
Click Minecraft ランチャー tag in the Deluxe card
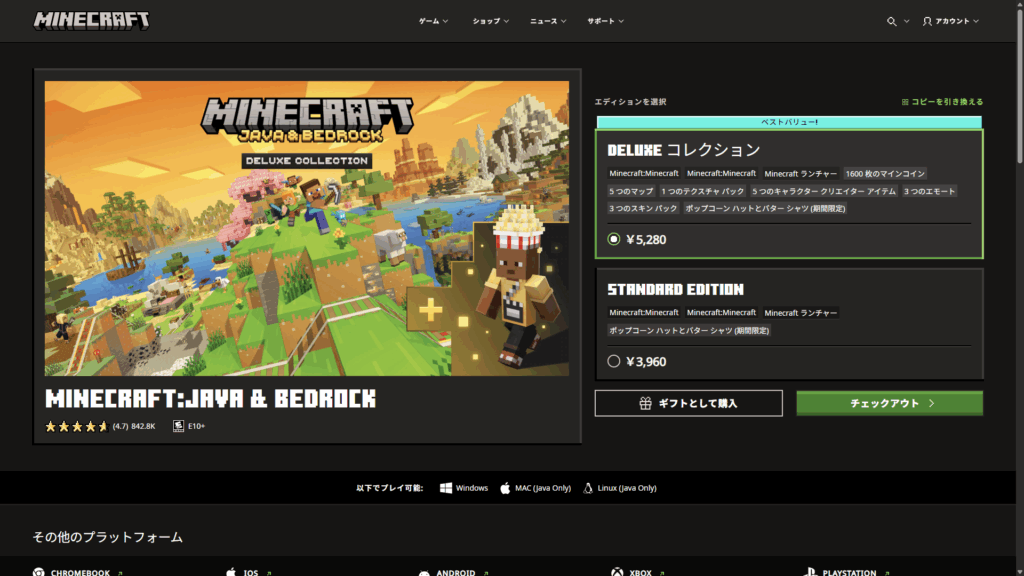coord(800,174)
